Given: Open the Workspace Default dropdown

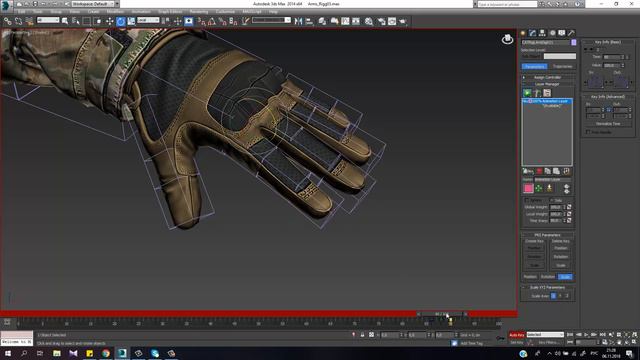Looking at the screenshot, I should pos(93,4).
